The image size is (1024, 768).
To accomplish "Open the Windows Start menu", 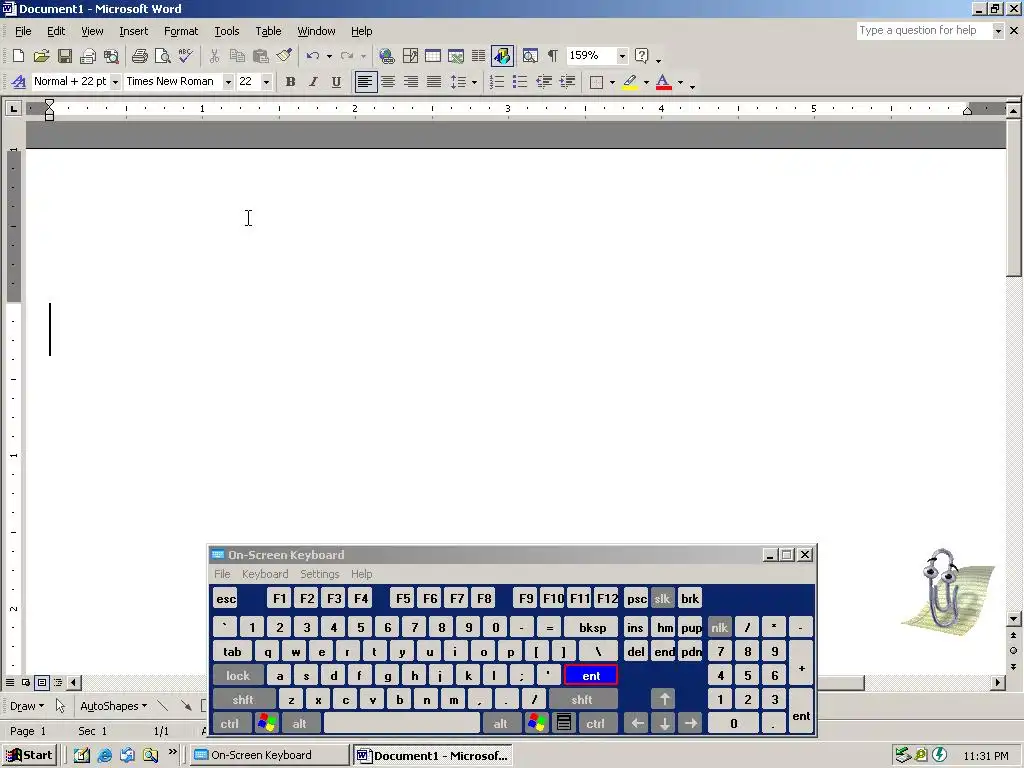I will point(29,755).
